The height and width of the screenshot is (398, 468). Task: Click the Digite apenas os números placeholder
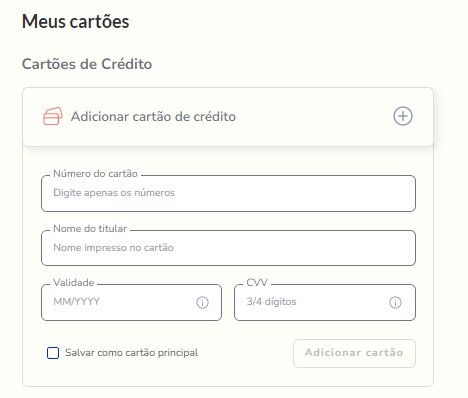(114, 193)
